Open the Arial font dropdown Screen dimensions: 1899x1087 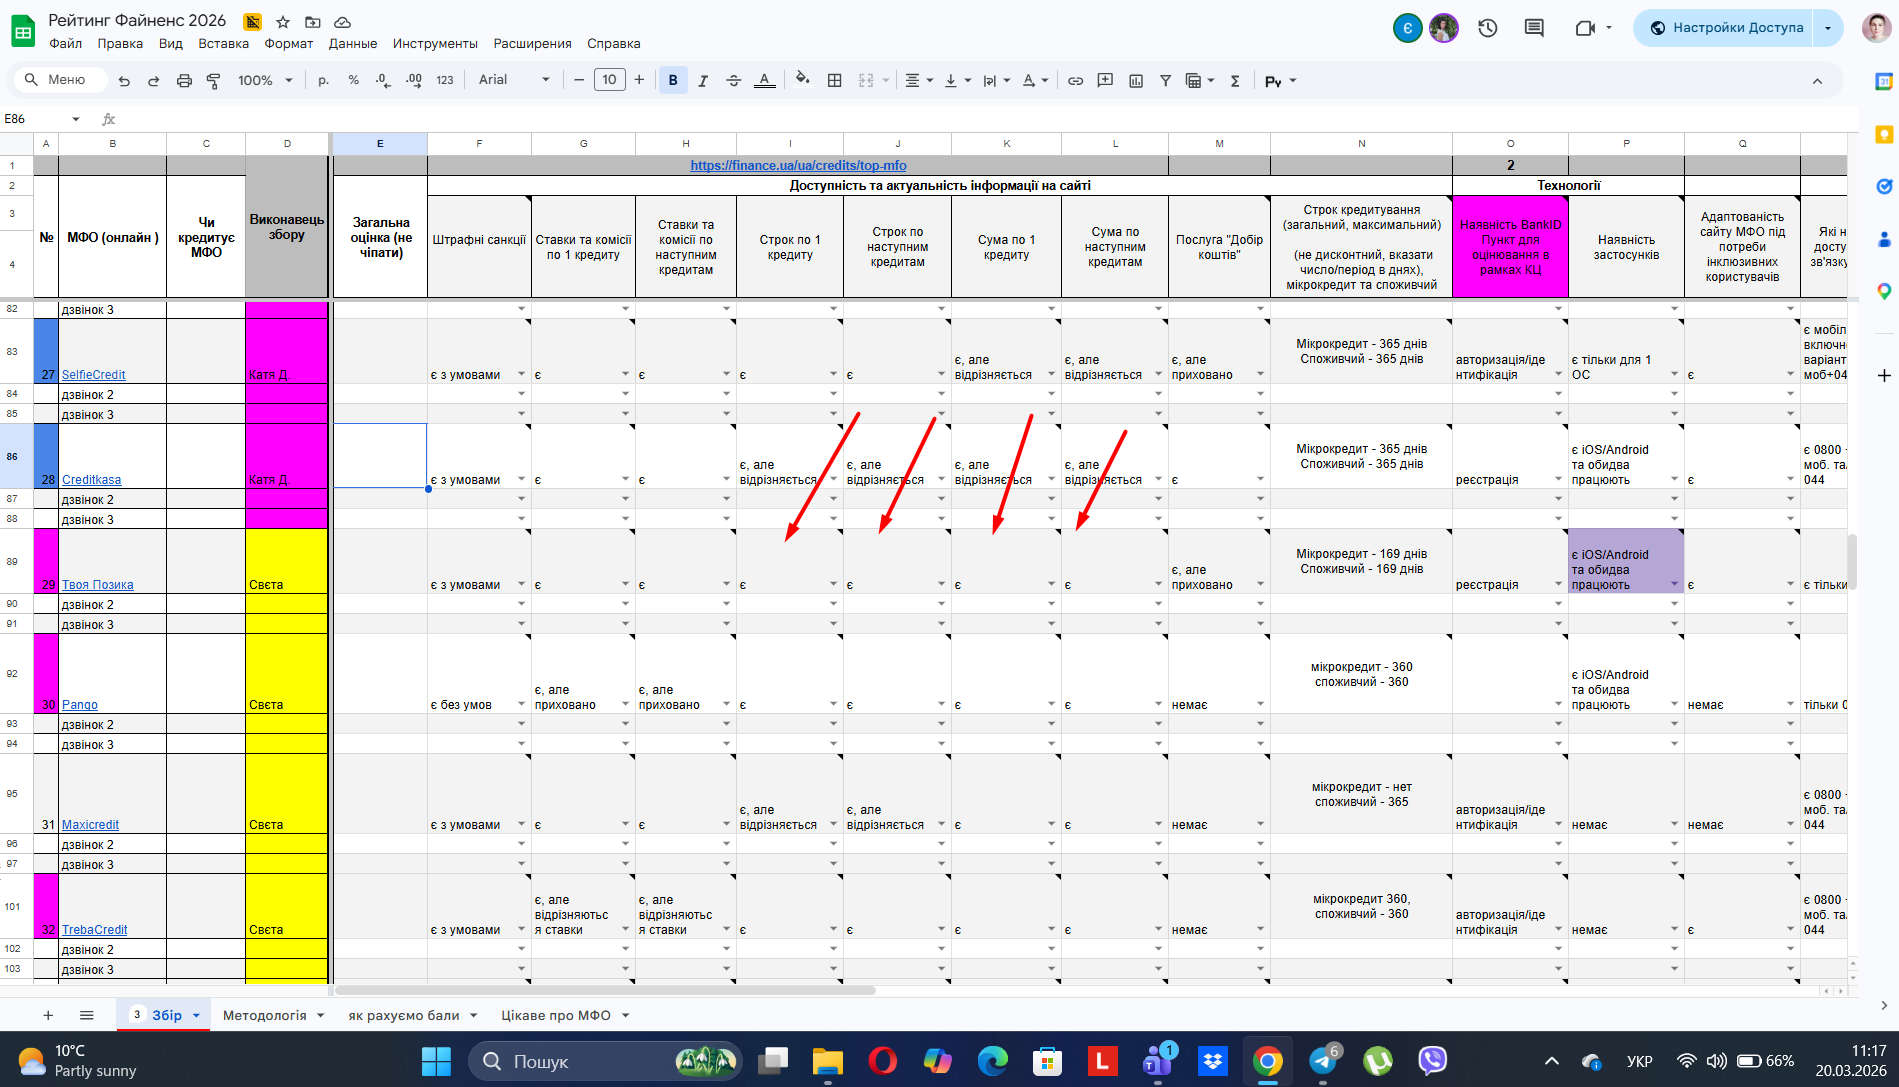coord(514,80)
